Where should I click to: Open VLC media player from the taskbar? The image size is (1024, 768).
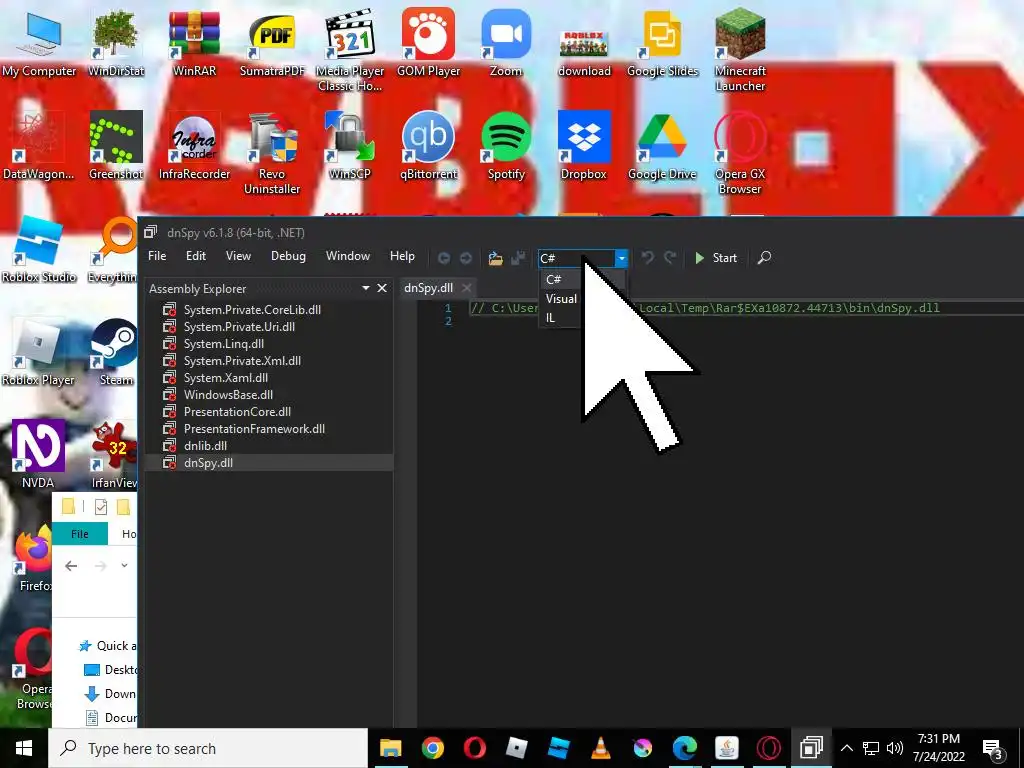[600, 748]
